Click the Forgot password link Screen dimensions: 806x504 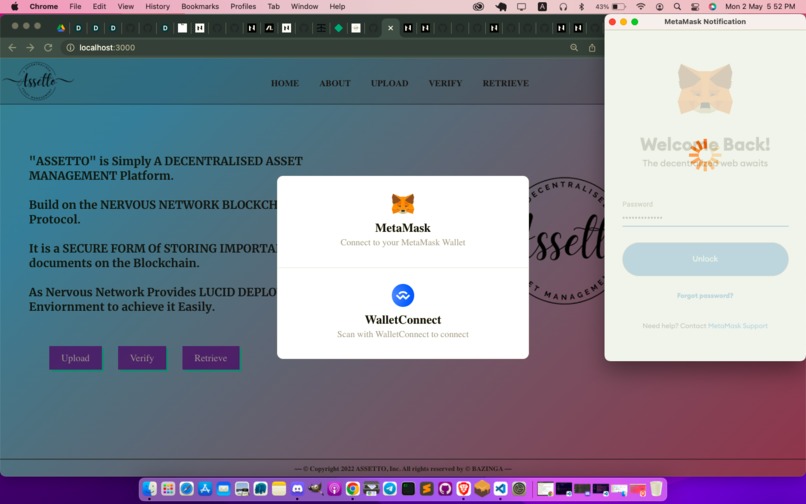click(705, 296)
